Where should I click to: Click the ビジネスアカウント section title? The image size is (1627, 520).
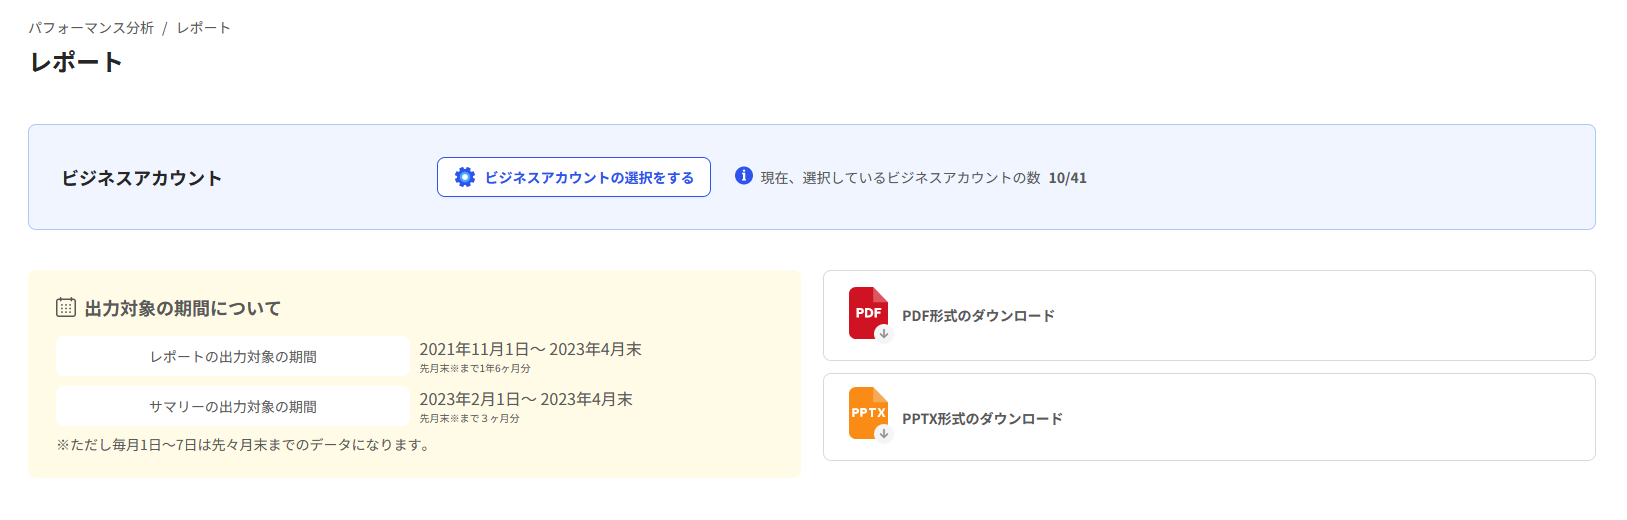coord(142,178)
